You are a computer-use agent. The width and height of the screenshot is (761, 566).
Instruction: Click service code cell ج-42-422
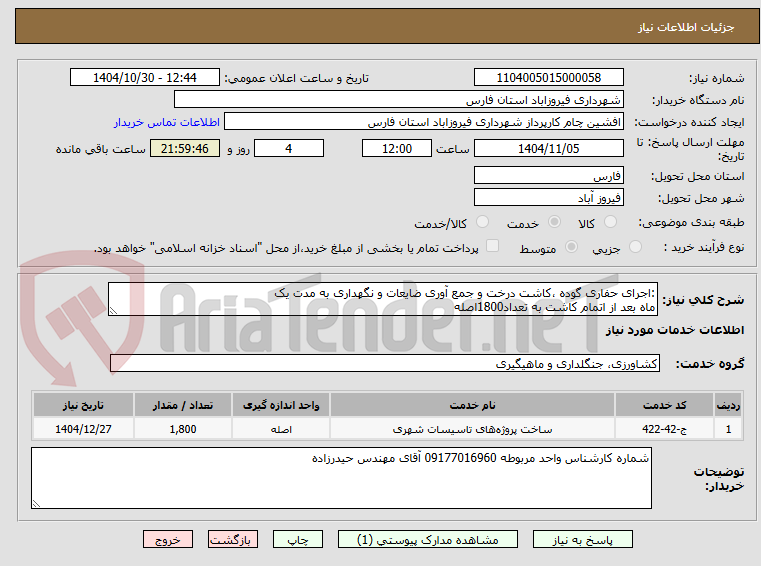click(664, 429)
